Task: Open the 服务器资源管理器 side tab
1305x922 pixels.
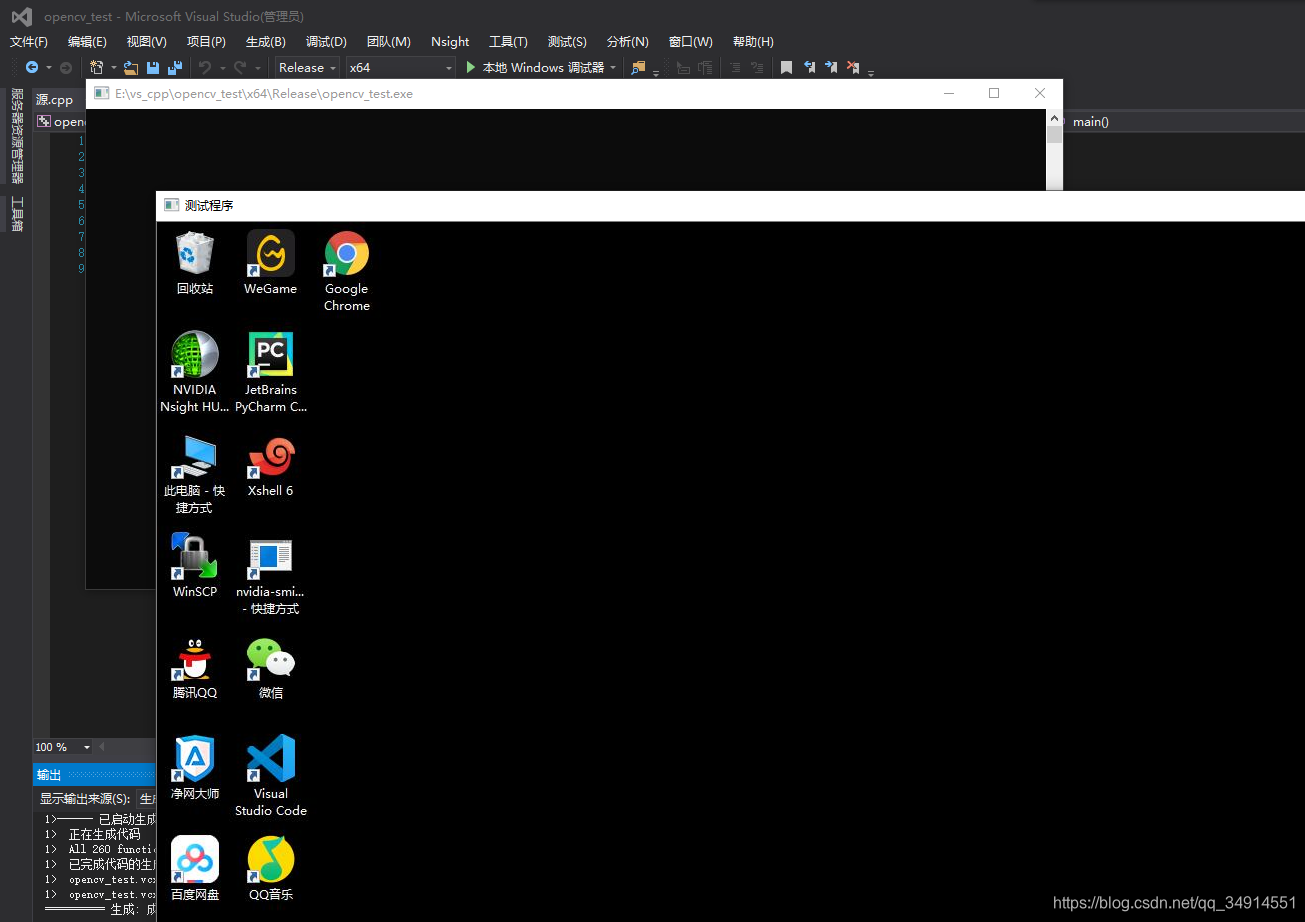Action: click(17, 136)
